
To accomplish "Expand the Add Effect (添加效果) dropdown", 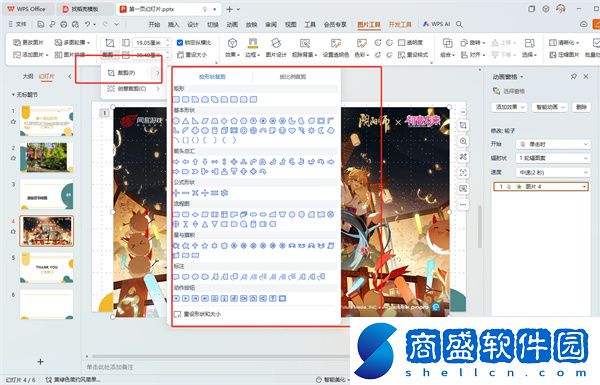I will click(x=509, y=107).
